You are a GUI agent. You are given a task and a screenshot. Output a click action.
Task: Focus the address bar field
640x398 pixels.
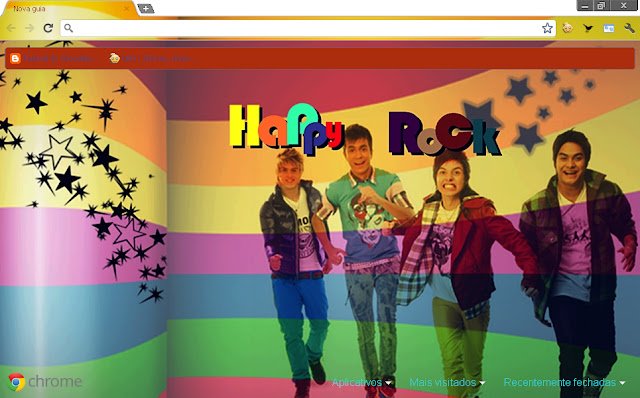coord(308,28)
